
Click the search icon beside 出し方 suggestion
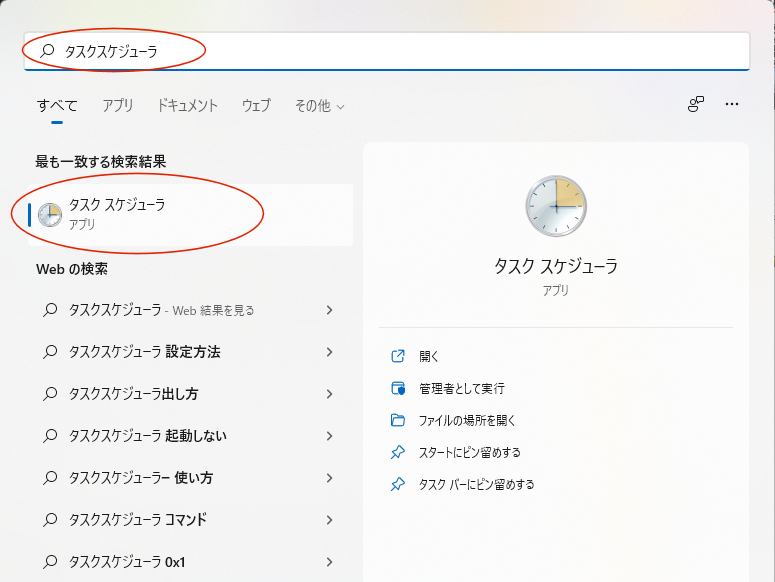point(50,394)
